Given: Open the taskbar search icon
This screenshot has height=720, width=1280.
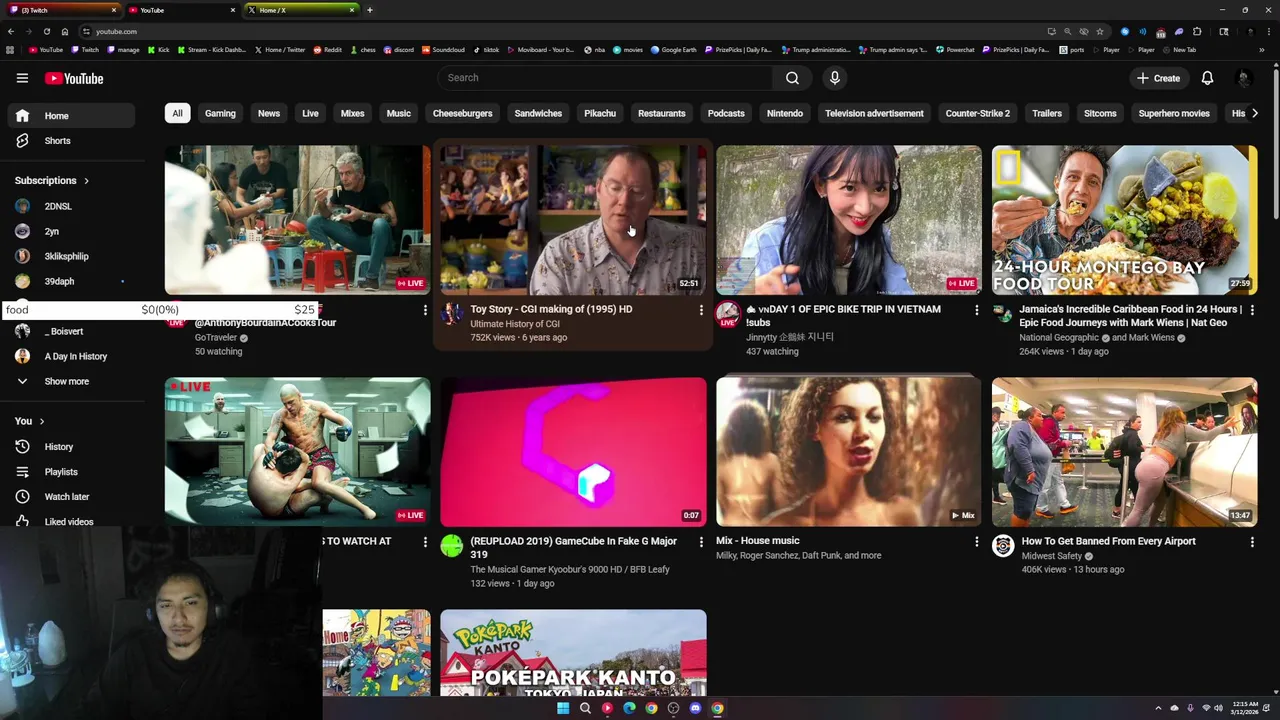Looking at the screenshot, I should [585, 708].
